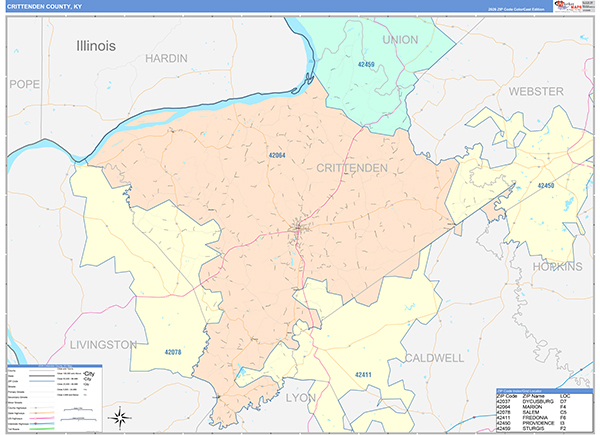Click the Illinois state label
Image resolution: width=600 pixels, height=435 pixels.
point(97,46)
